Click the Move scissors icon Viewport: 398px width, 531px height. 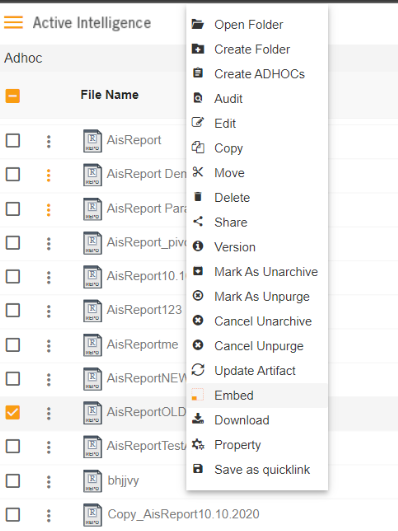click(198, 172)
